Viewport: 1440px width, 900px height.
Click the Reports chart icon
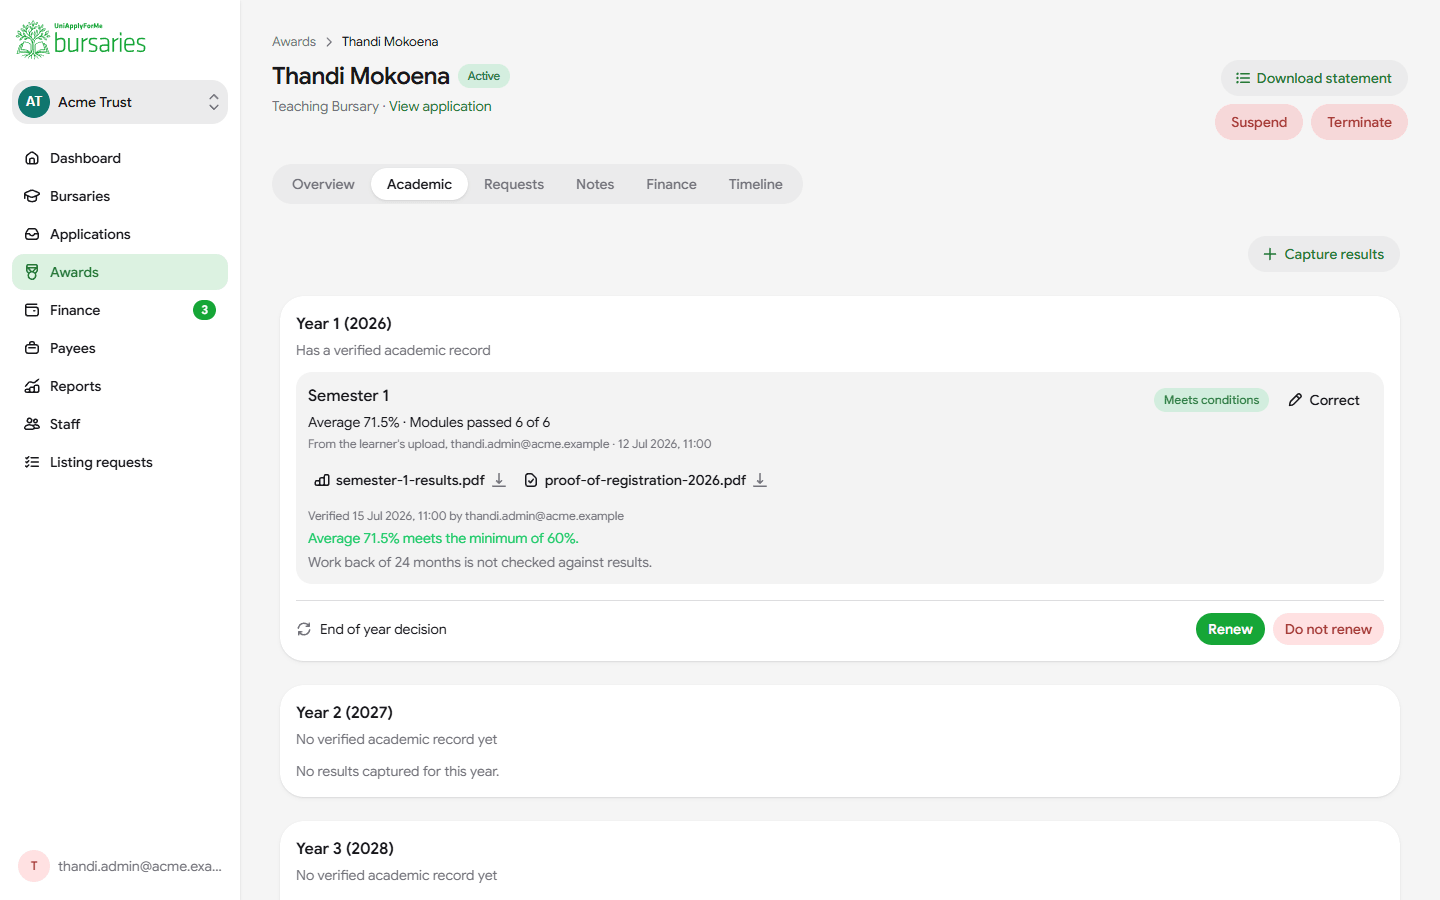32,386
